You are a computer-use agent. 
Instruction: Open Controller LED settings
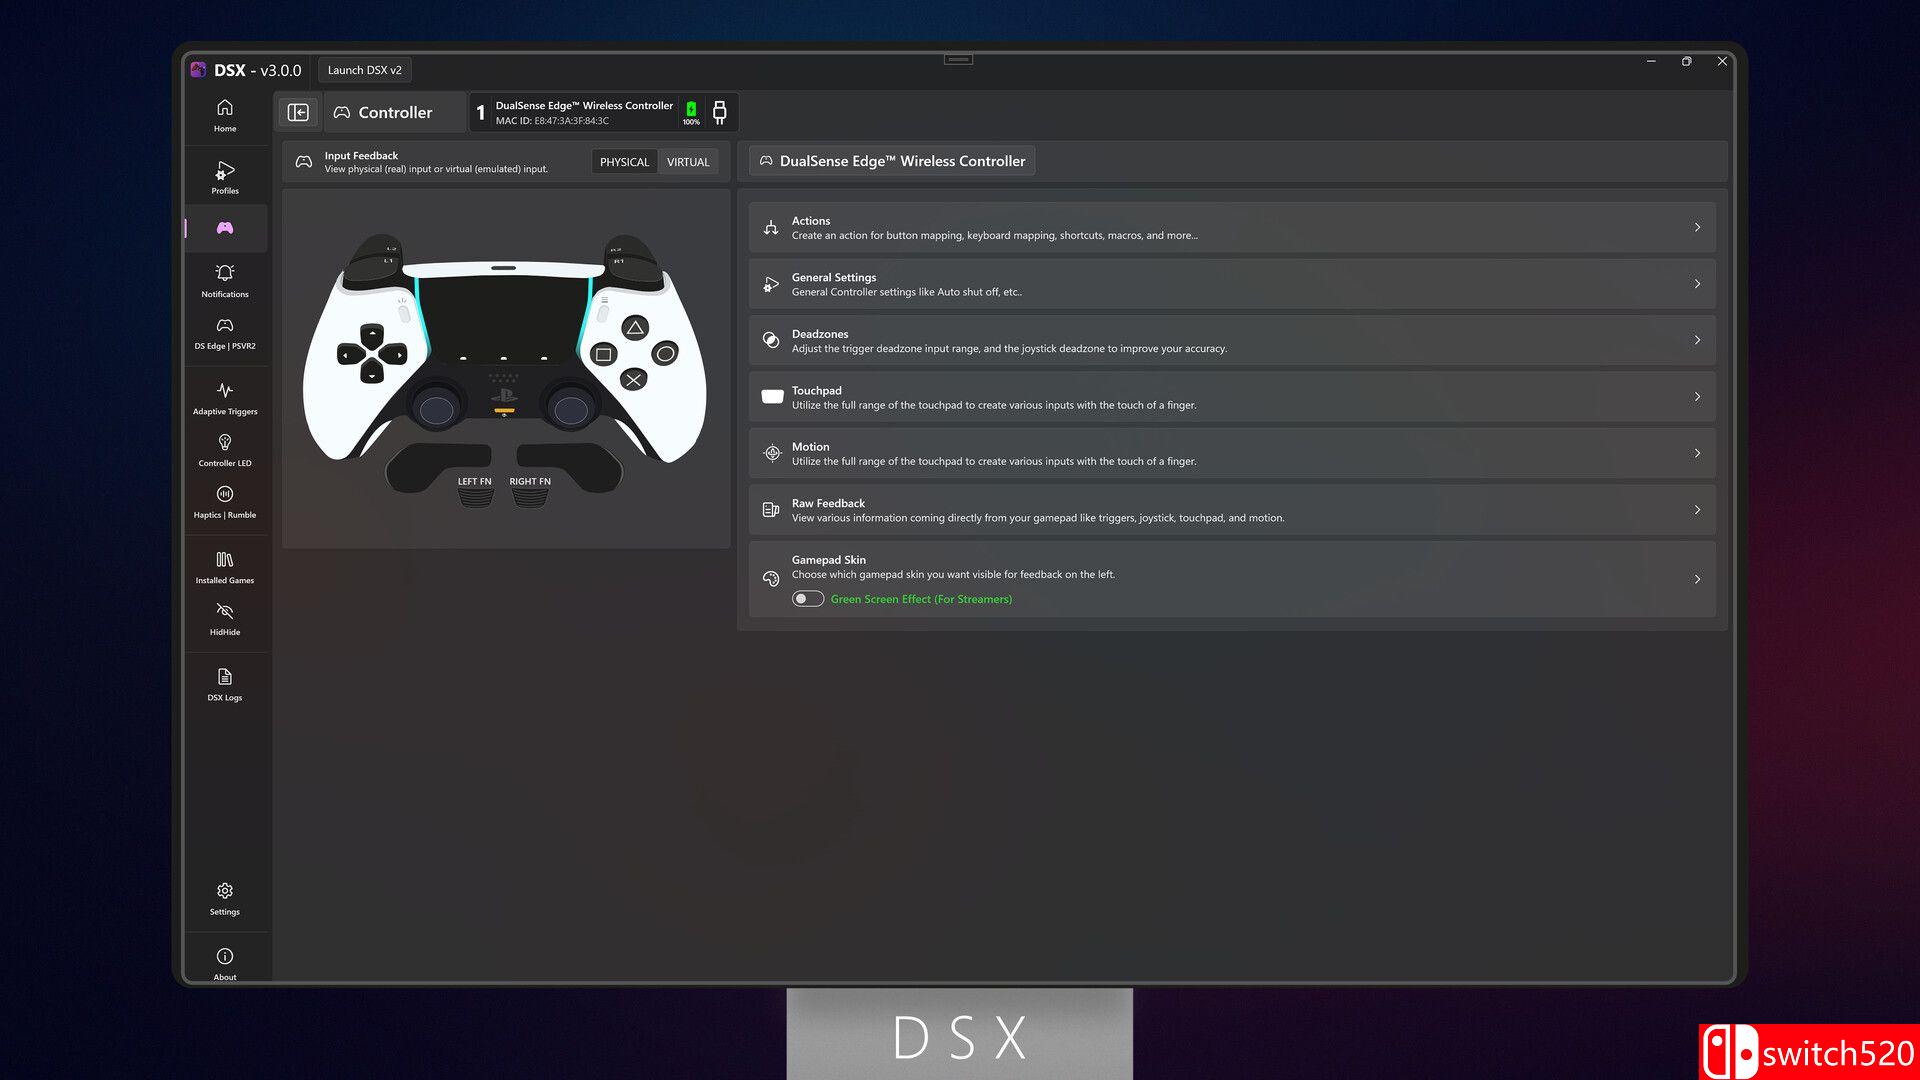[225, 450]
